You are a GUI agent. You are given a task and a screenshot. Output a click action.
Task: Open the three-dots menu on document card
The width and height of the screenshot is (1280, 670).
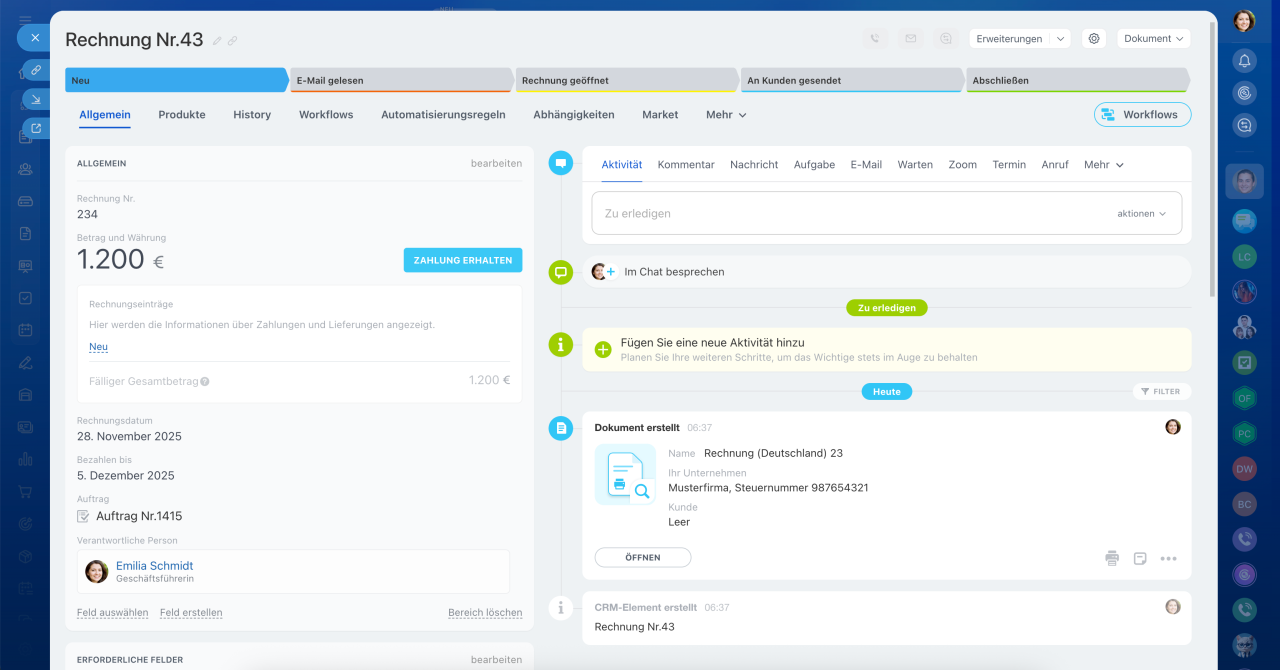(x=1168, y=558)
